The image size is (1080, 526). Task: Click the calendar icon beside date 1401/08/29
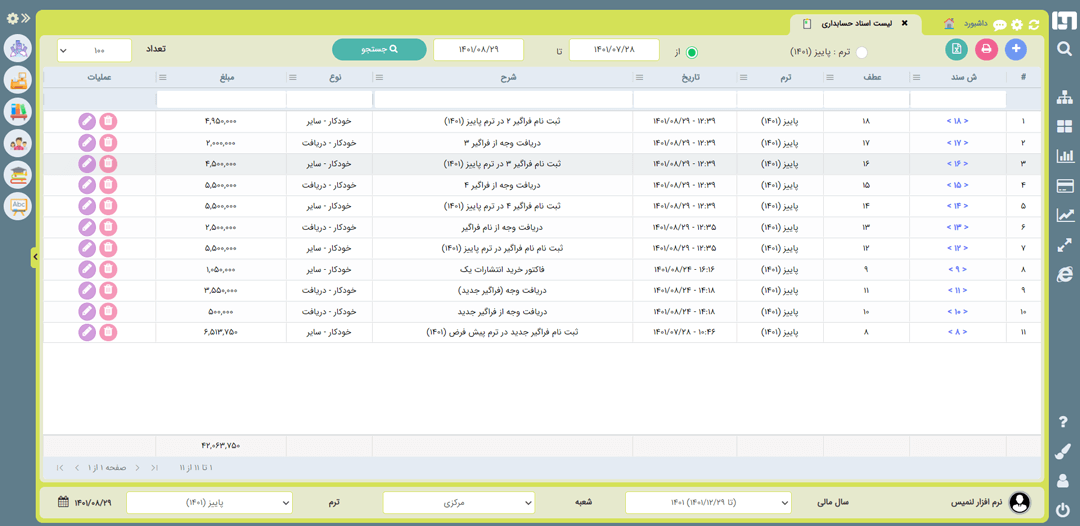point(63,502)
